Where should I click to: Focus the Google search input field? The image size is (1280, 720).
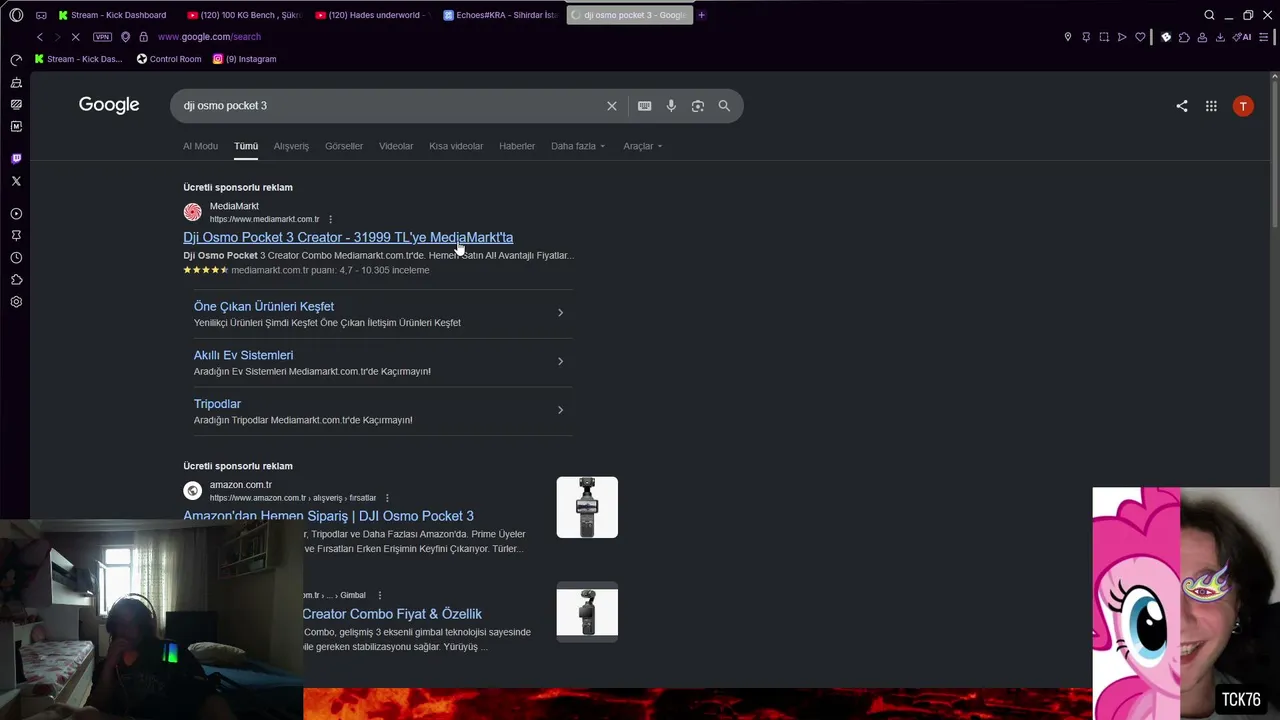[x=390, y=106]
